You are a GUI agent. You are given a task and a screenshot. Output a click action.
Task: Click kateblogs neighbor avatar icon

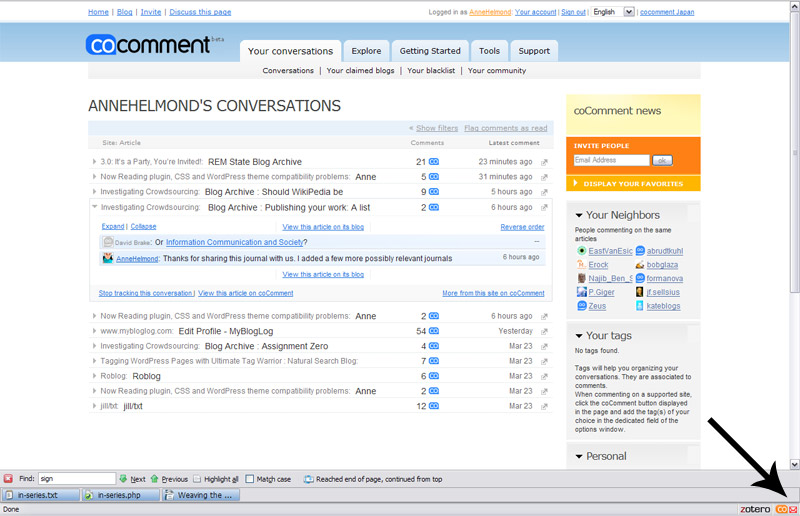pos(640,306)
